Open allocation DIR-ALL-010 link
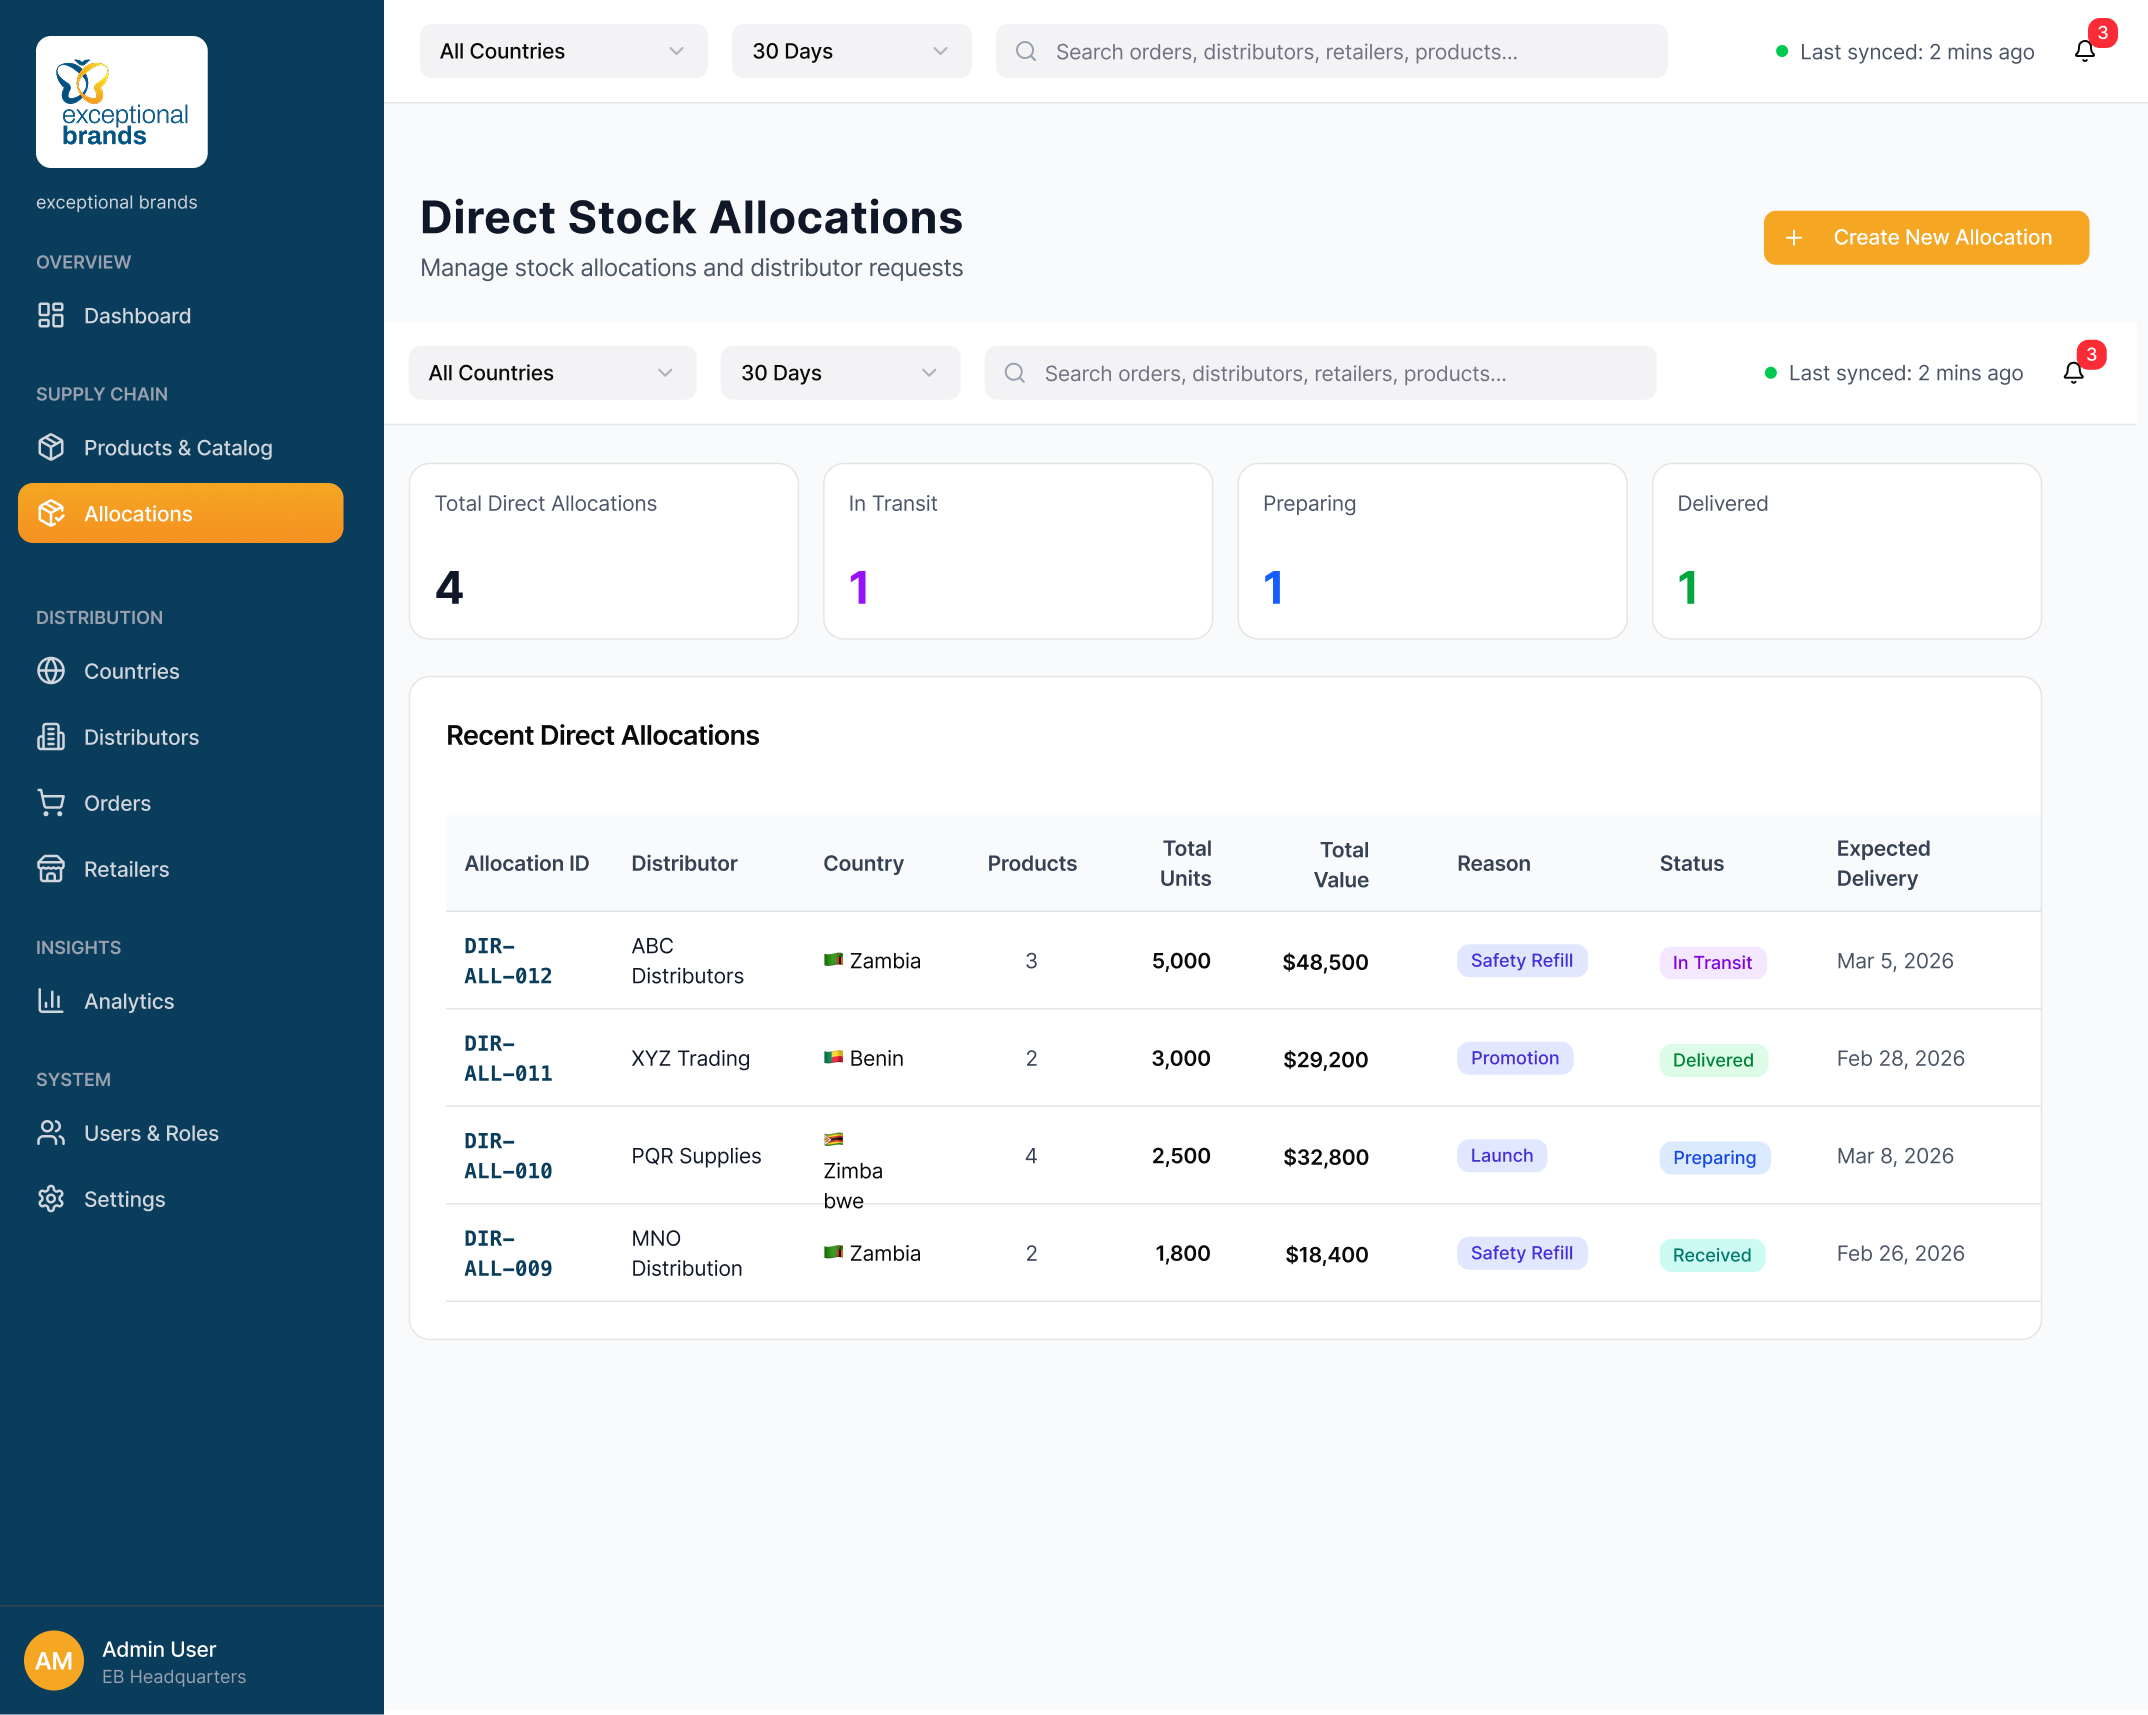The height and width of the screenshot is (1715, 2148). pyautogui.click(x=508, y=1156)
